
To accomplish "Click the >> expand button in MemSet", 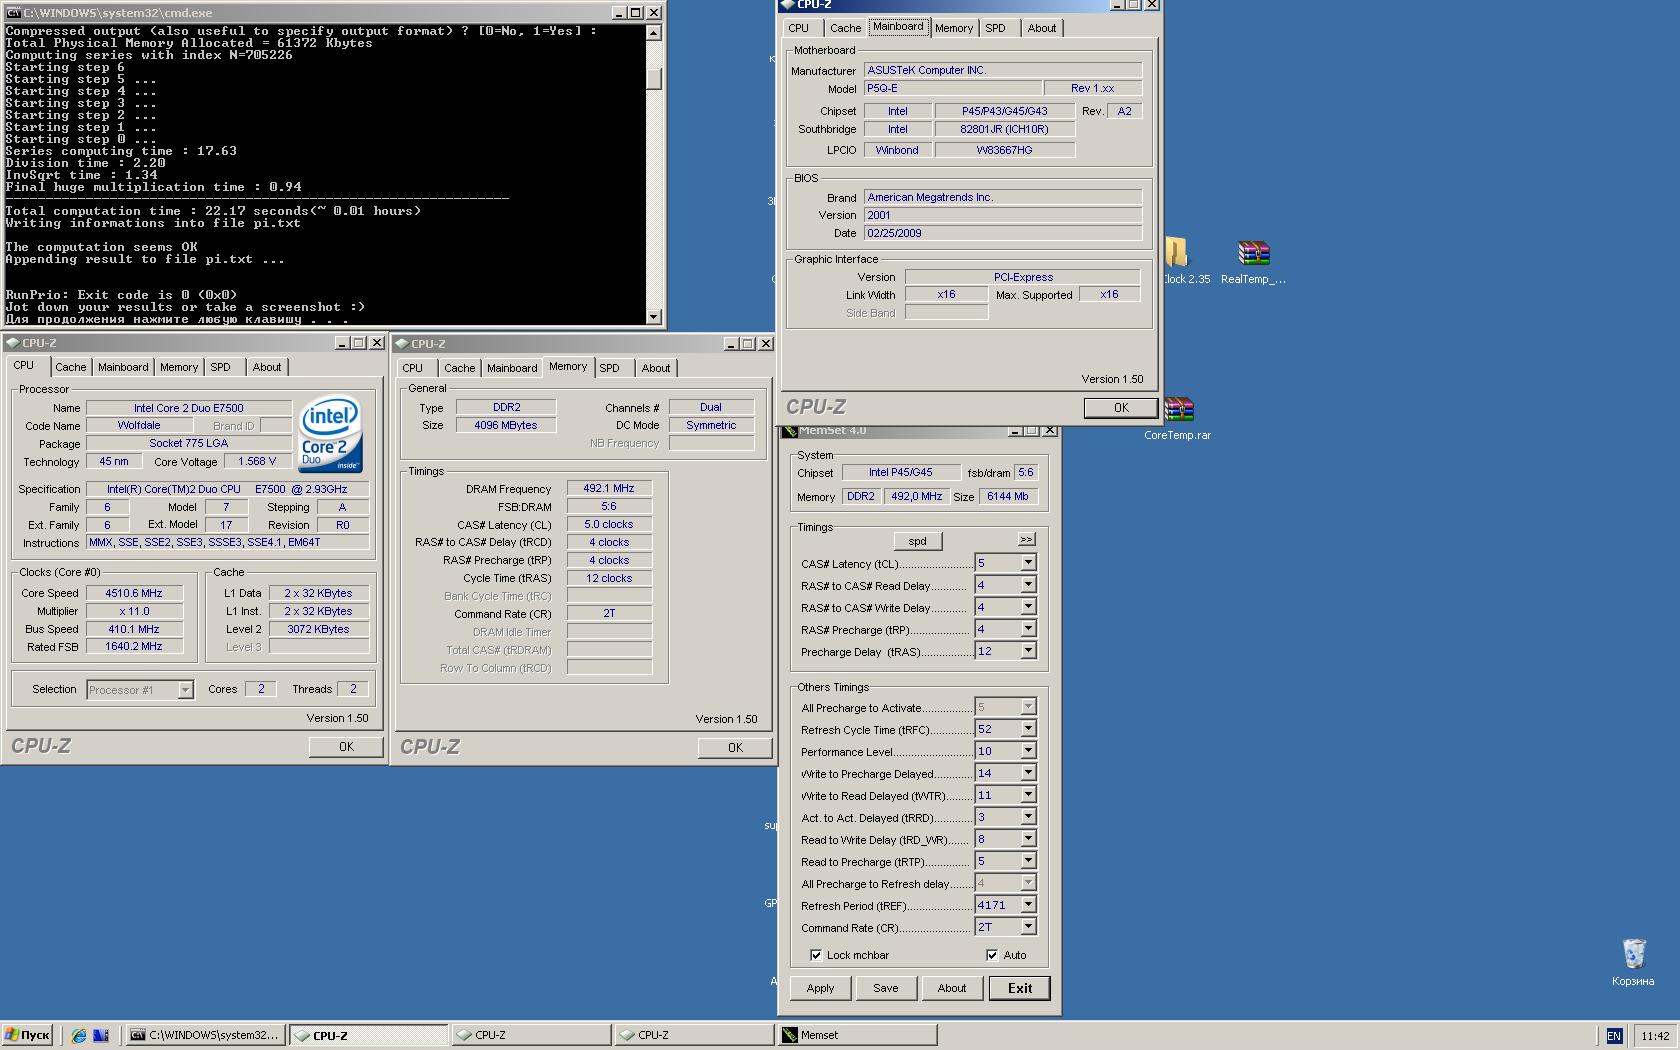I will pos(1026,539).
